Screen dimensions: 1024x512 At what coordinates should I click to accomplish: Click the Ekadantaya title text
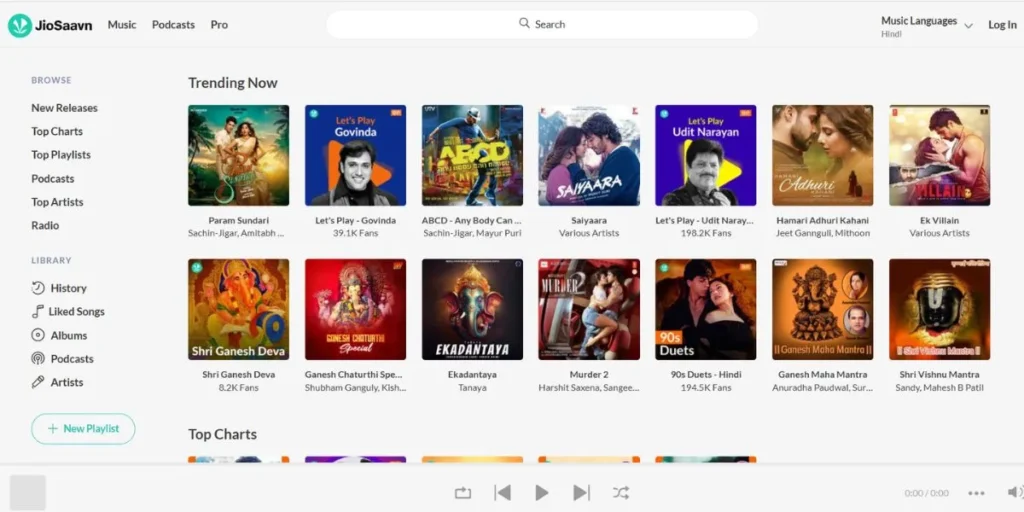(x=472, y=375)
